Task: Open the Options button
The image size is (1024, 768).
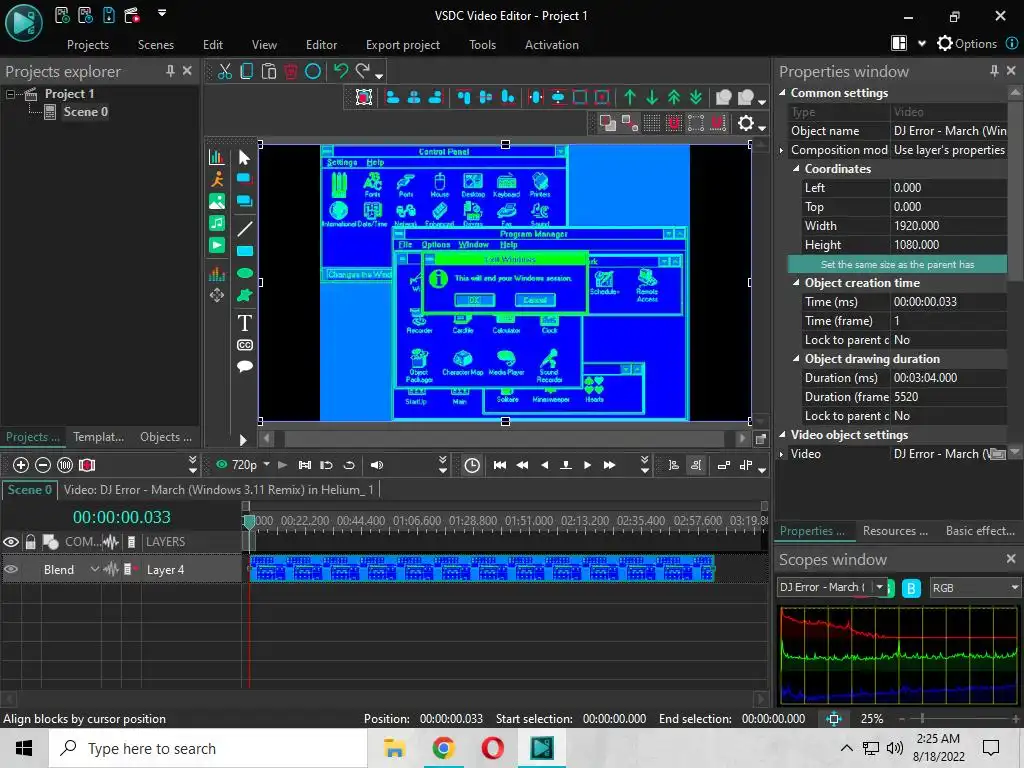Action: coord(967,44)
